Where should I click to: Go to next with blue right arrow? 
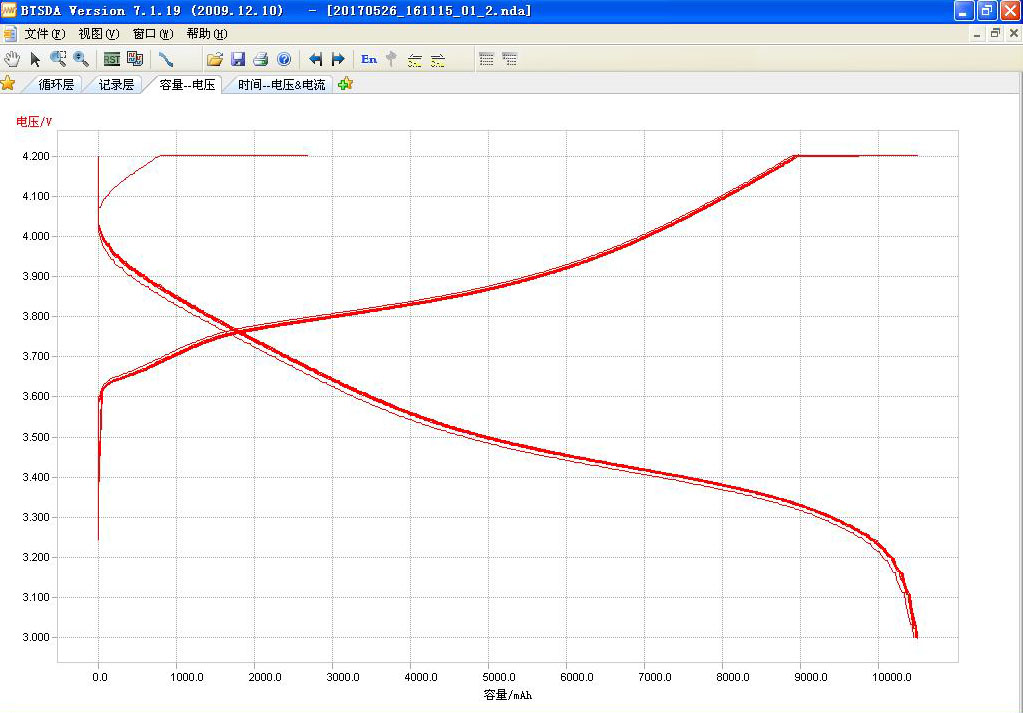click(x=338, y=59)
